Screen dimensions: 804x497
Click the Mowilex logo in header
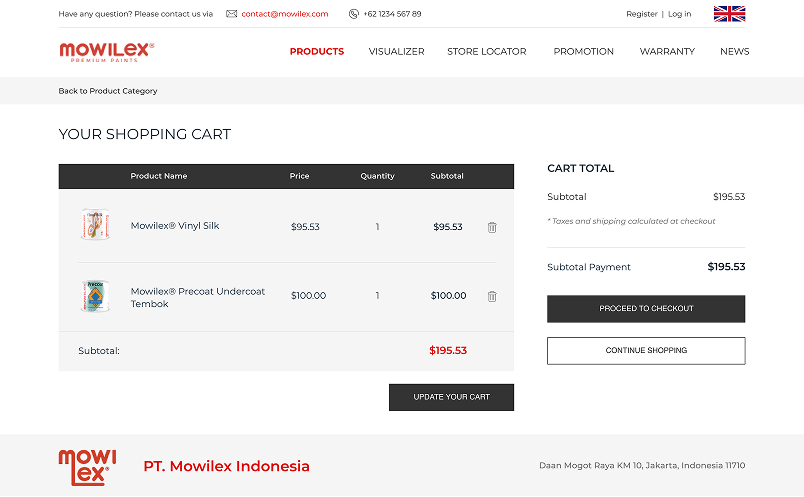point(106,51)
